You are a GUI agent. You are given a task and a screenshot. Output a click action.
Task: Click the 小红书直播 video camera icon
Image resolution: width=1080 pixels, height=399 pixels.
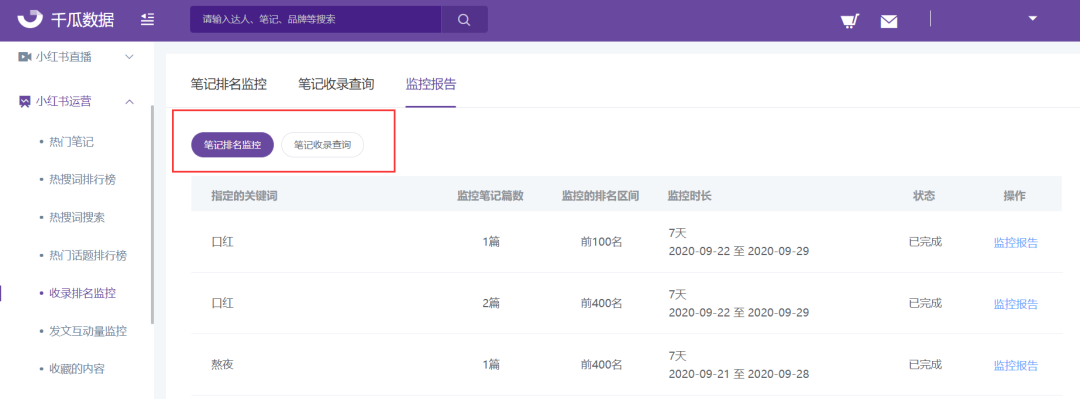click(x=24, y=57)
